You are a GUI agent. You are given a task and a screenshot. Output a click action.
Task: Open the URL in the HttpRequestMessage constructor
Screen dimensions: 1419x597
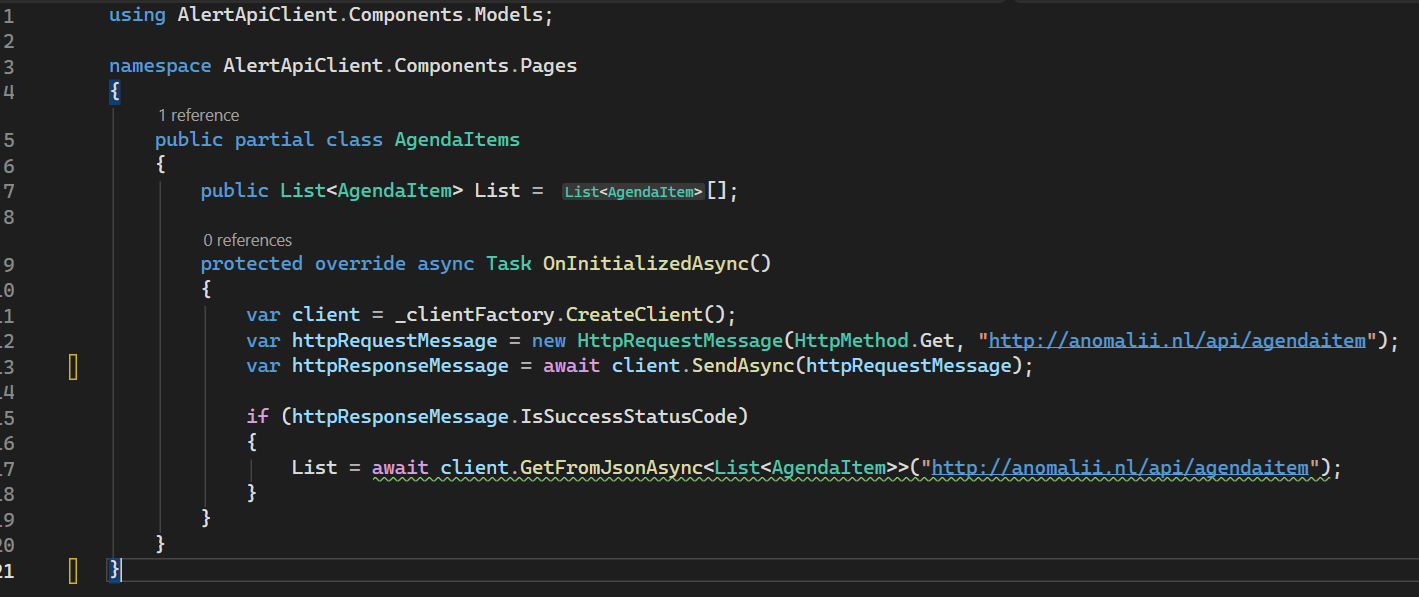pos(1177,341)
